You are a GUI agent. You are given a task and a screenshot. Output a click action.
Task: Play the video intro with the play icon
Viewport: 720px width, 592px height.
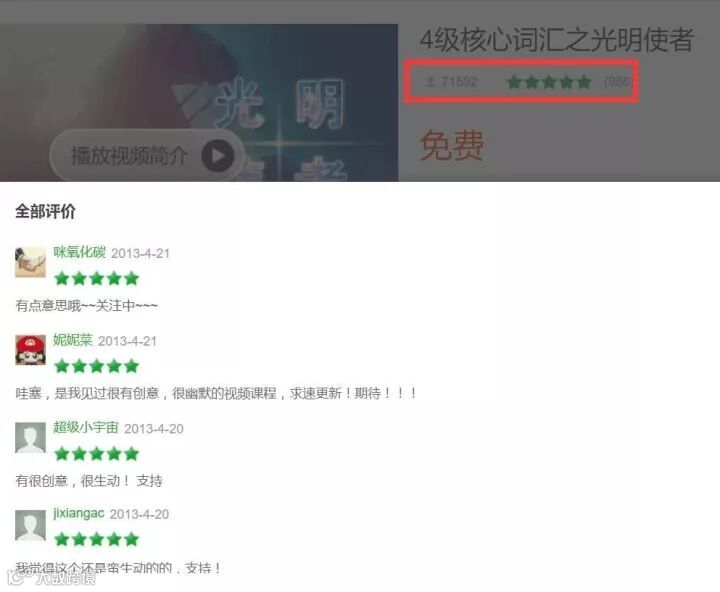click(218, 156)
